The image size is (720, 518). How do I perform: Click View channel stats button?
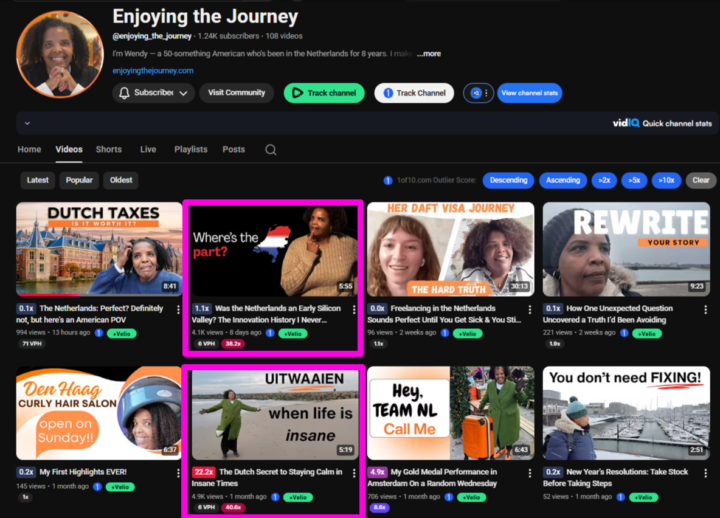pyautogui.click(x=529, y=93)
